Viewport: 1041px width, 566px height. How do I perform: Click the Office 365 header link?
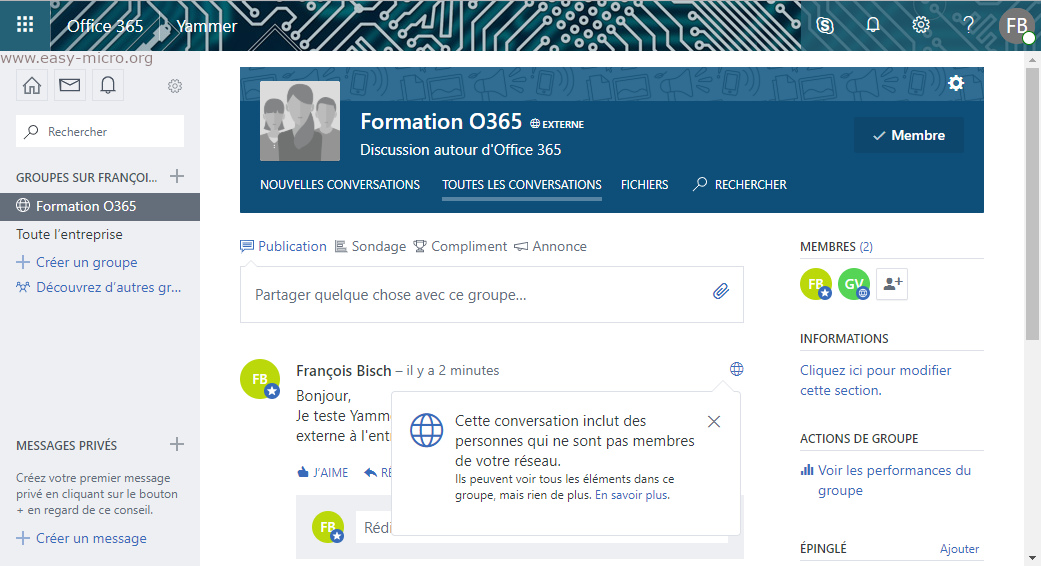click(105, 26)
